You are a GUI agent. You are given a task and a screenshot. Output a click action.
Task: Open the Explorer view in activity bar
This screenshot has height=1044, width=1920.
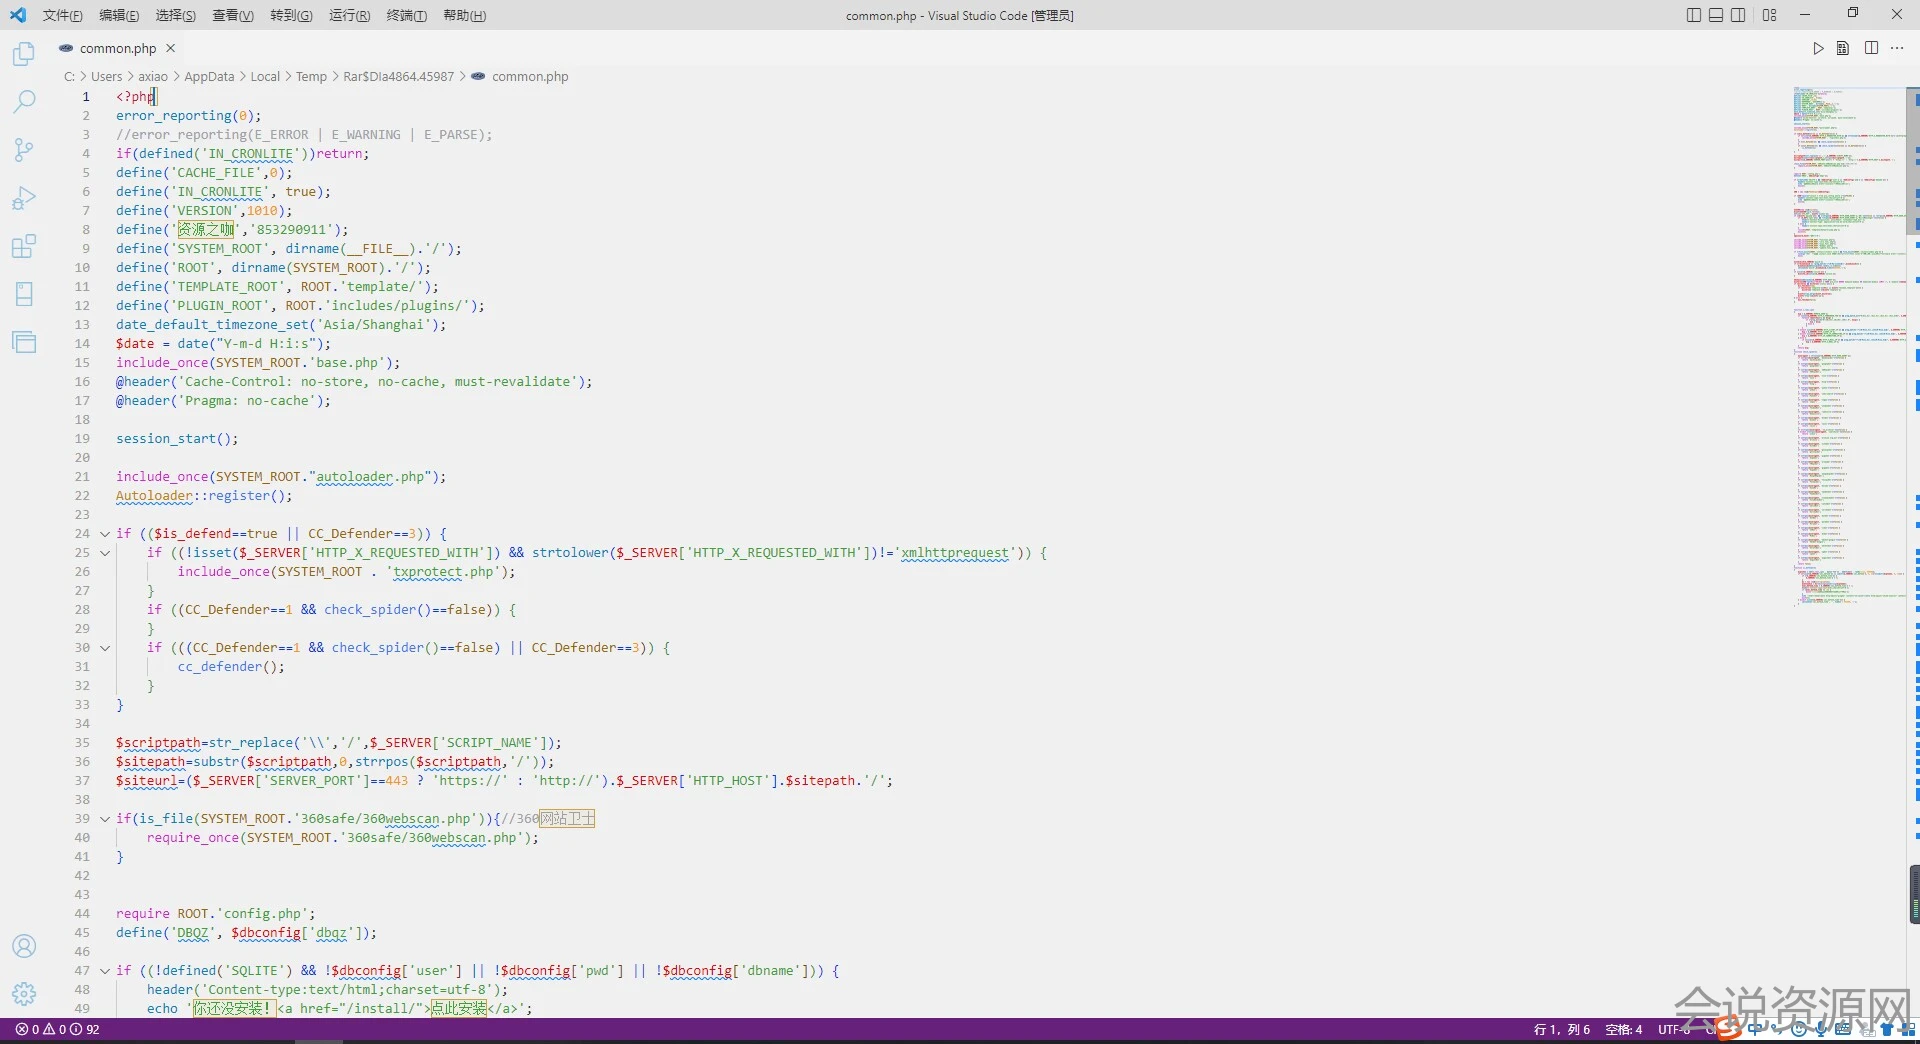pos(24,54)
